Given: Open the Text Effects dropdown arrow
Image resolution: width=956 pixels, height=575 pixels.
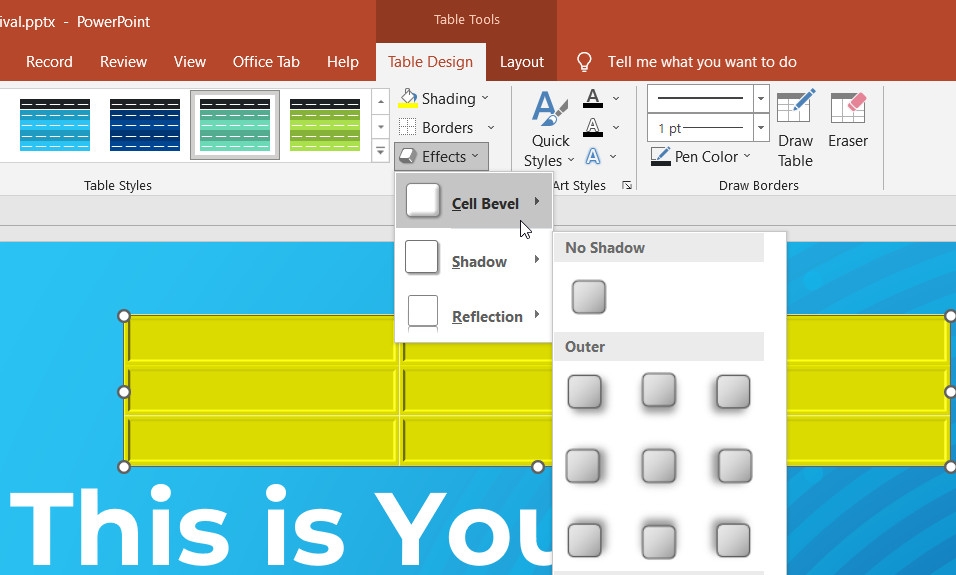Looking at the screenshot, I should [x=613, y=157].
